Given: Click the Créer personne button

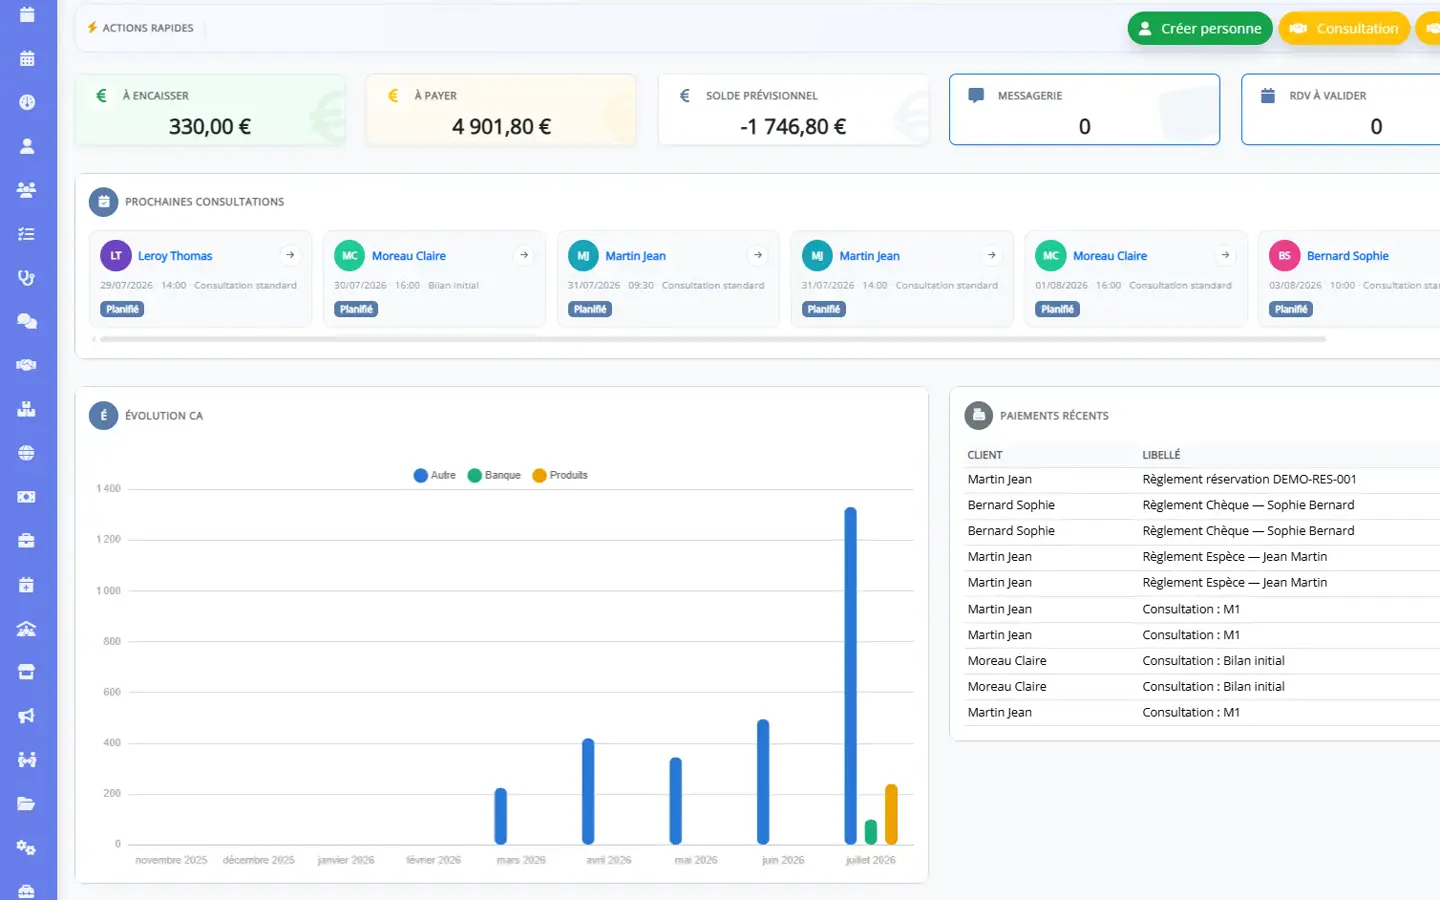Looking at the screenshot, I should coord(1200,29).
